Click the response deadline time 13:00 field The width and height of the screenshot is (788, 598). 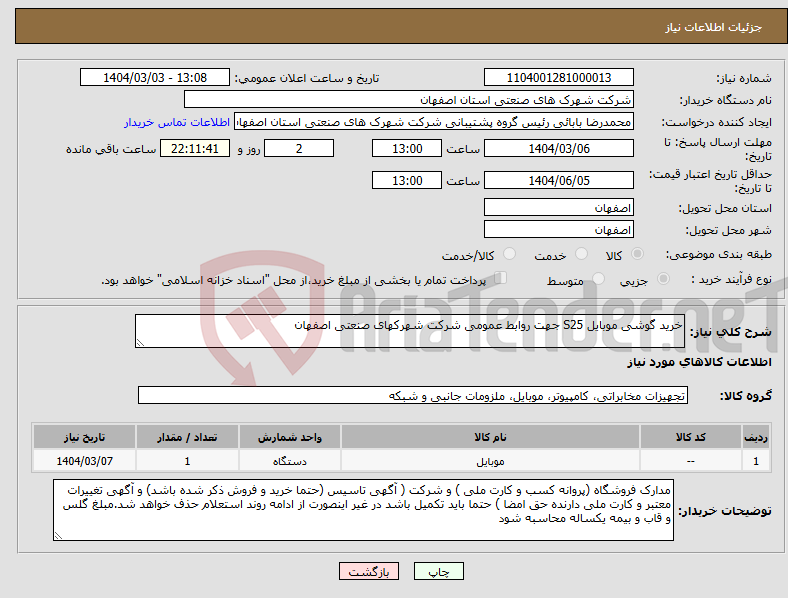(x=407, y=149)
